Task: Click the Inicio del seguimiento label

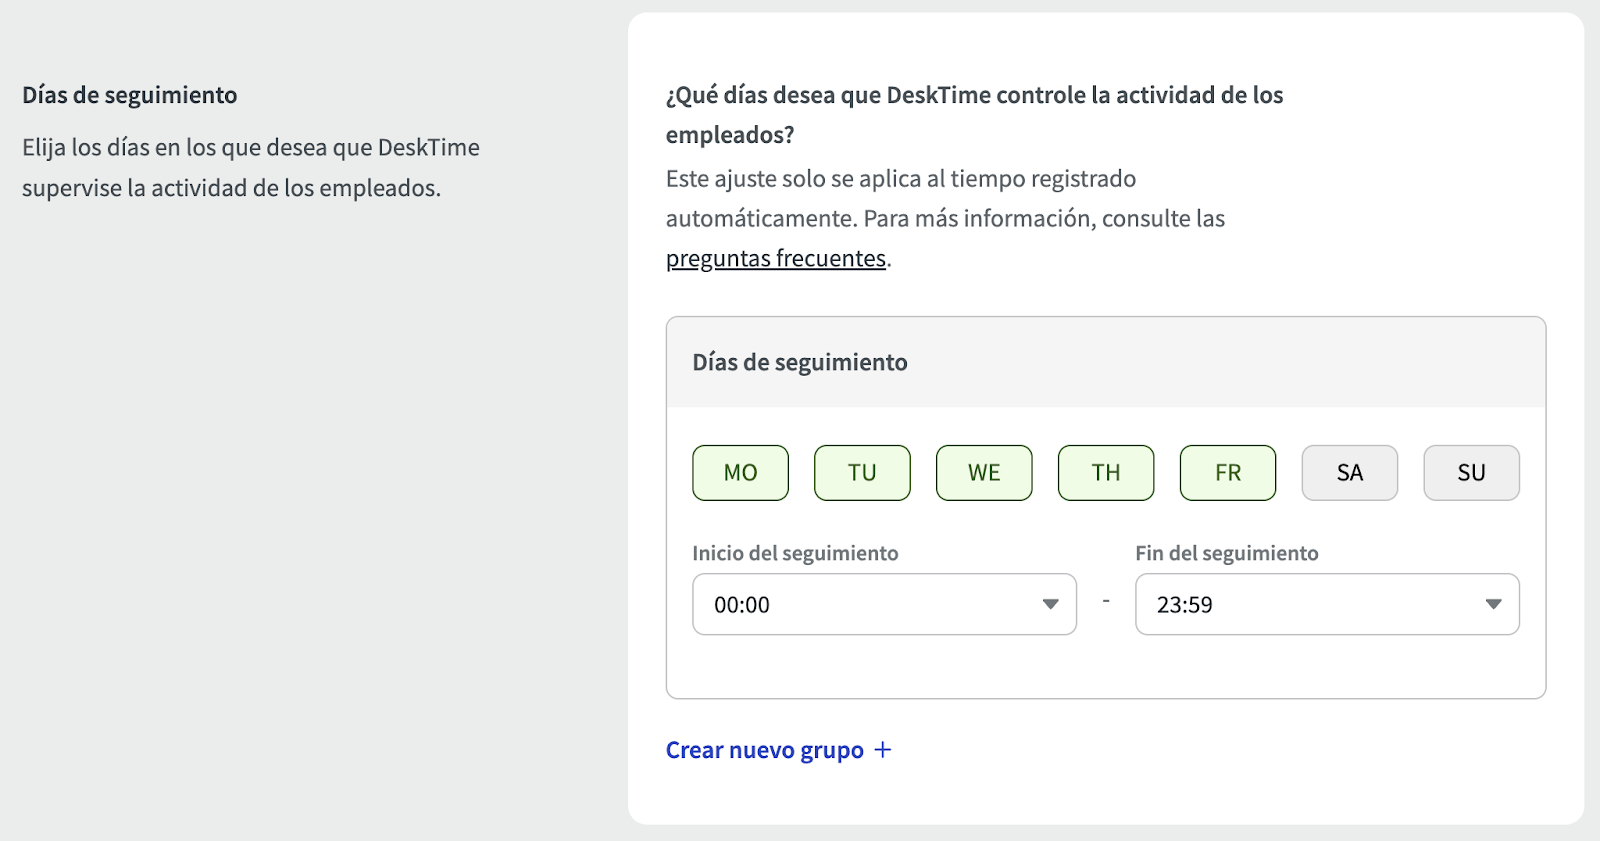Action: (x=795, y=553)
